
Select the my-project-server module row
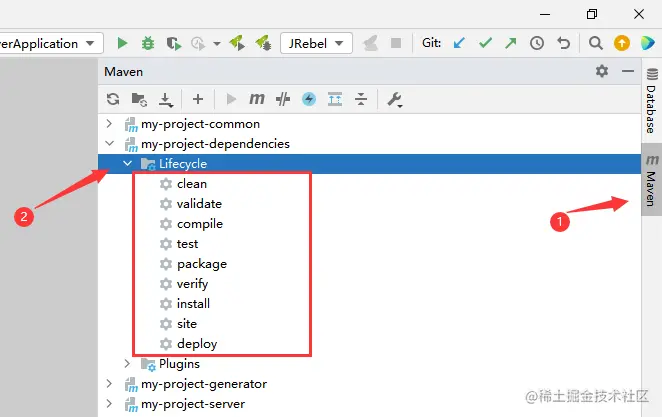click(369, 403)
